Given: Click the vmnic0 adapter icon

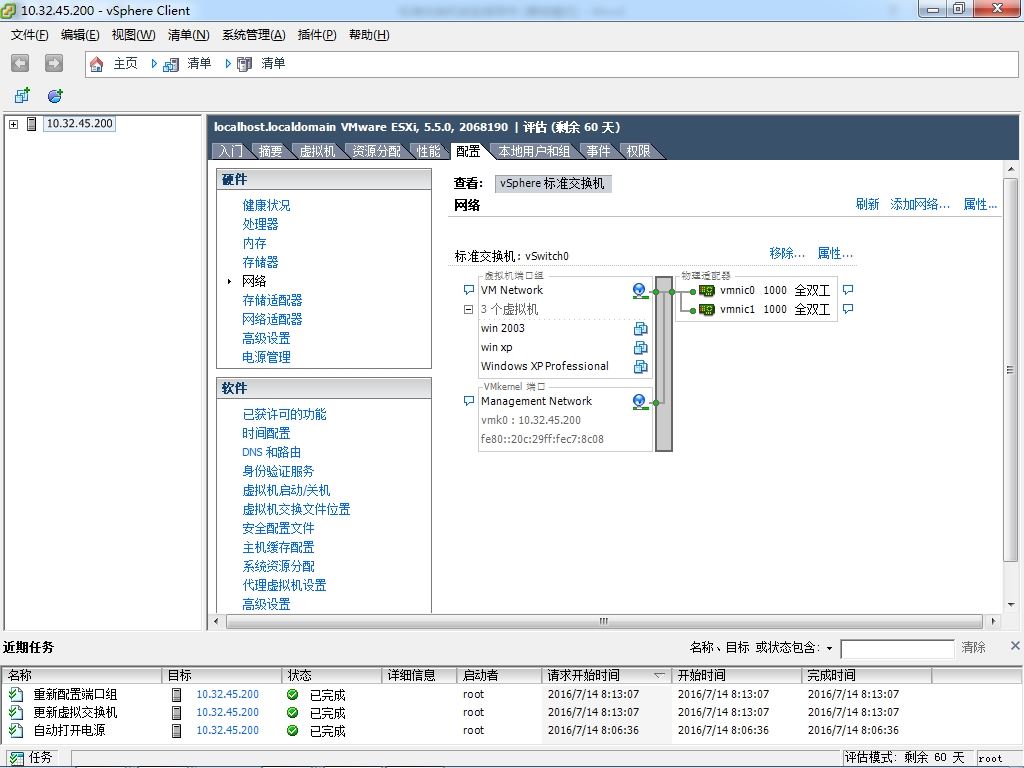Looking at the screenshot, I should [707, 291].
